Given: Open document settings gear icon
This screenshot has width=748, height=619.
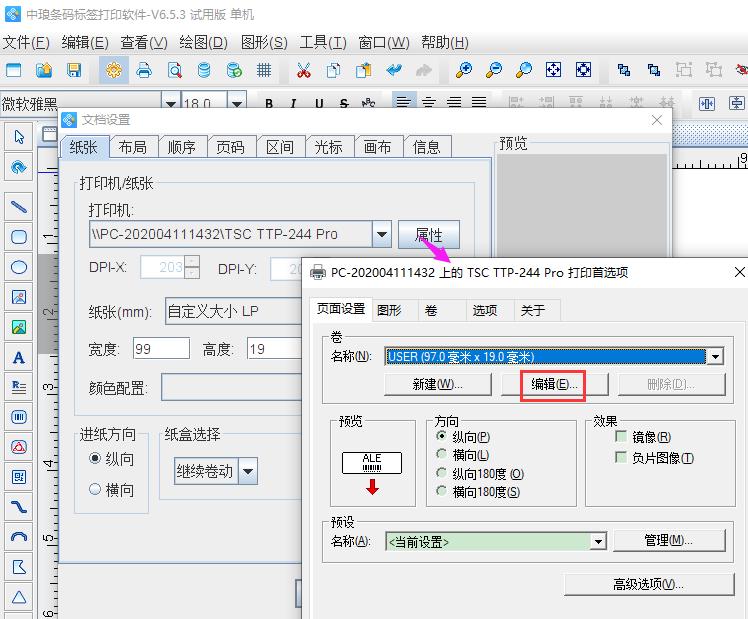Looking at the screenshot, I should (x=114, y=70).
